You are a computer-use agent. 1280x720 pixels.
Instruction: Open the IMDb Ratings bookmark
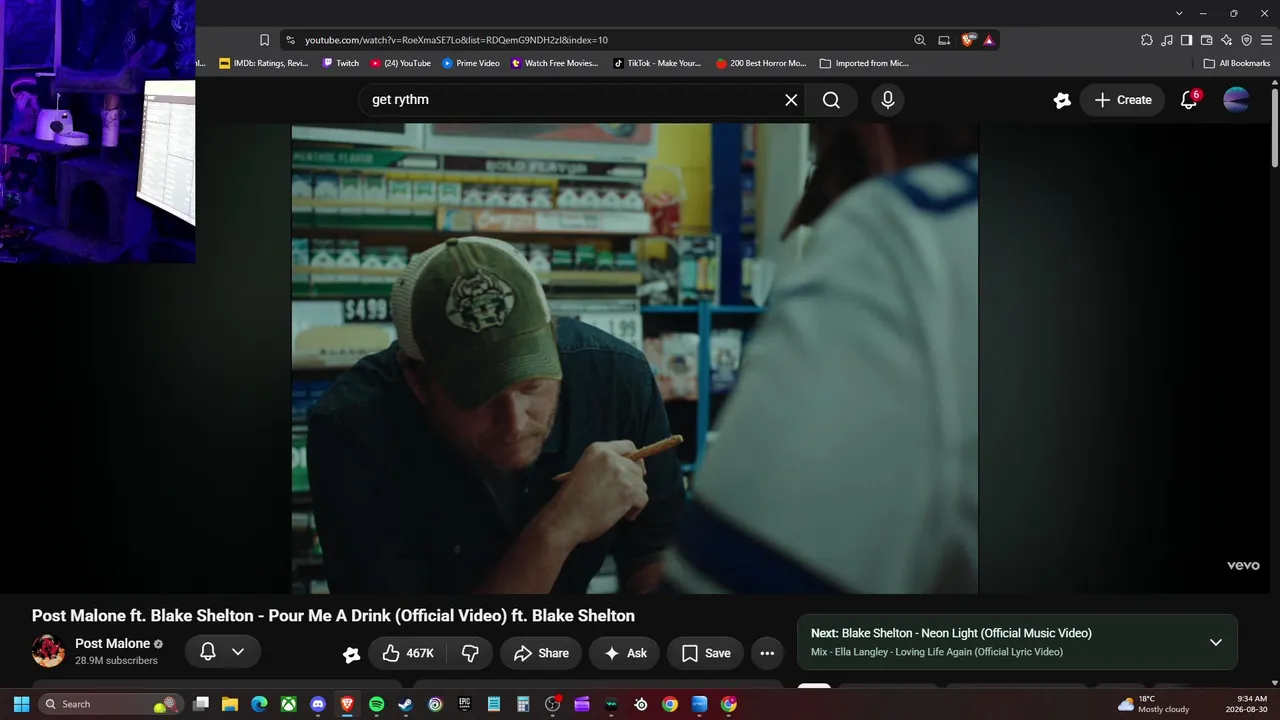tap(264, 63)
